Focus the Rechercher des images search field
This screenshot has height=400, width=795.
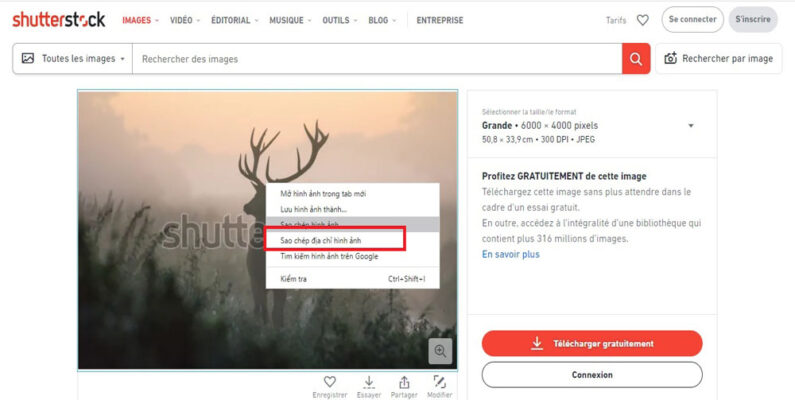click(x=376, y=59)
